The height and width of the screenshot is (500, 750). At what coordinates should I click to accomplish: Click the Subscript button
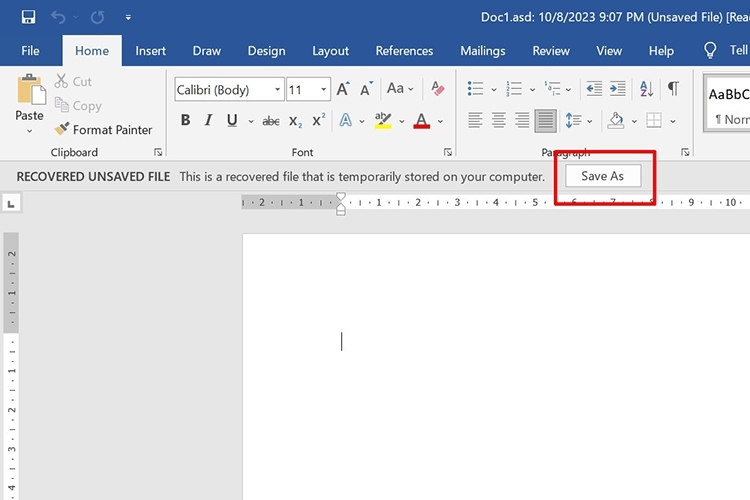pos(295,121)
